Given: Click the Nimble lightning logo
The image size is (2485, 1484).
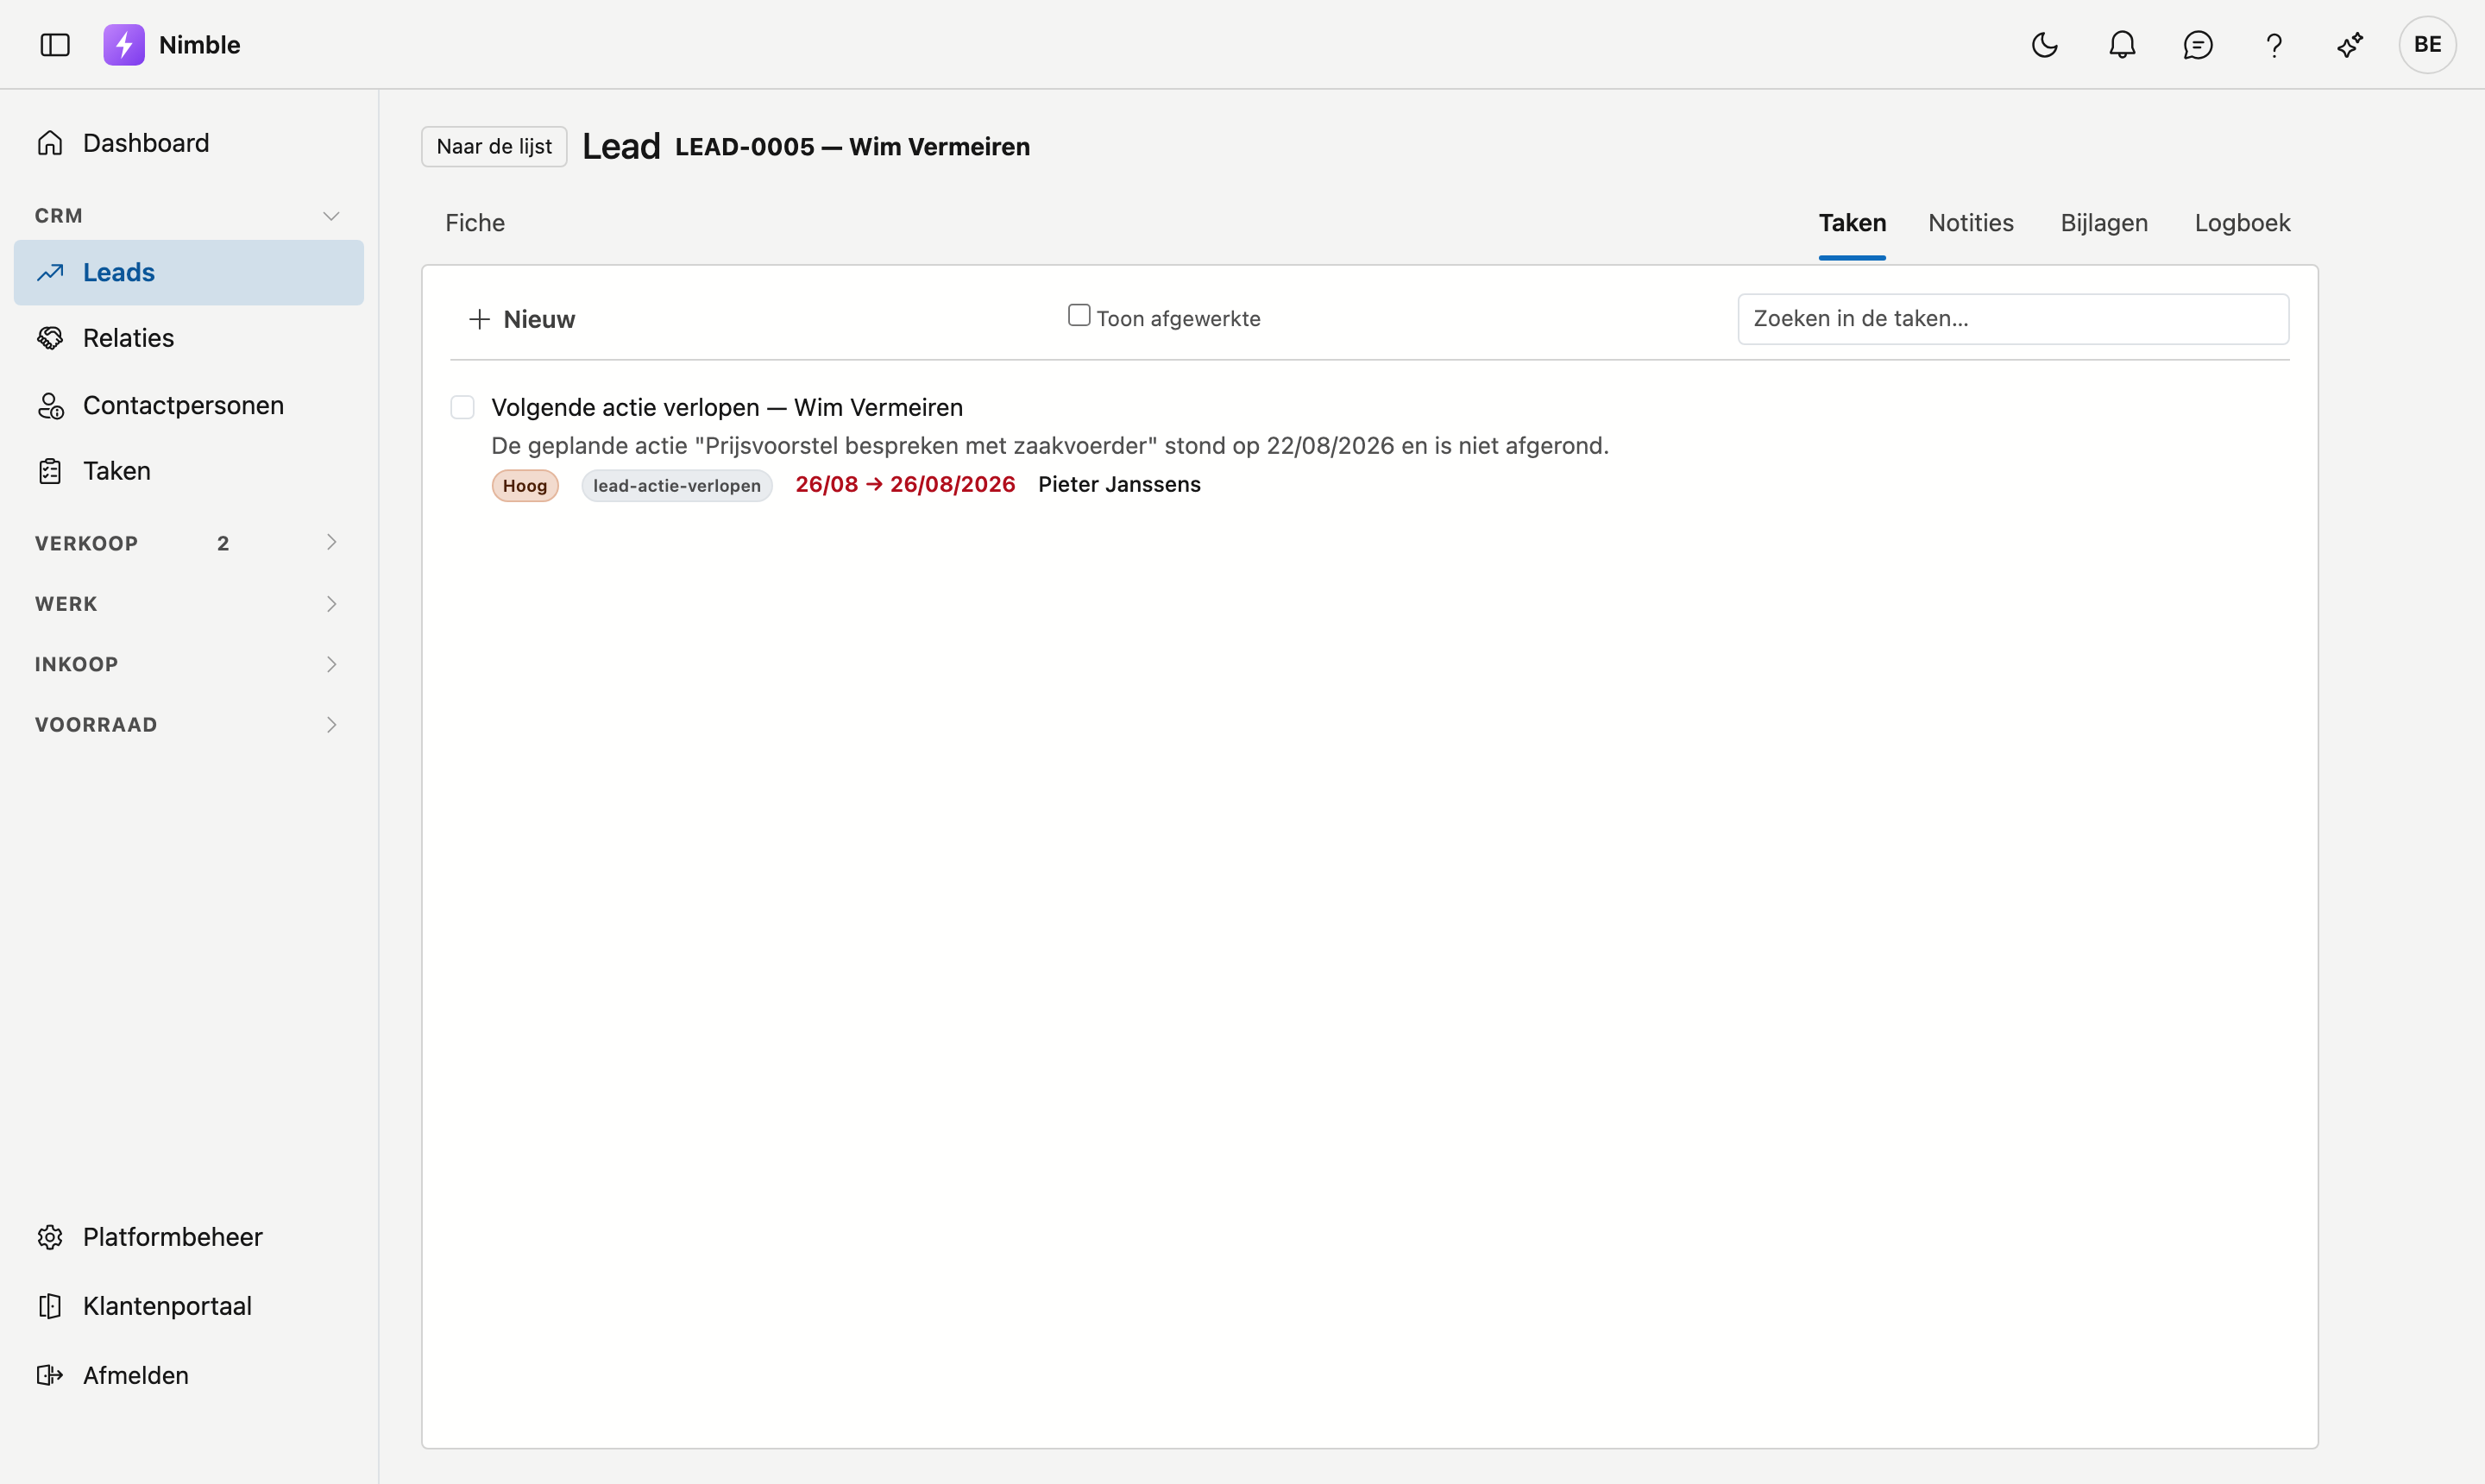Looking at the screenshot, I should (x=124, y=45).
